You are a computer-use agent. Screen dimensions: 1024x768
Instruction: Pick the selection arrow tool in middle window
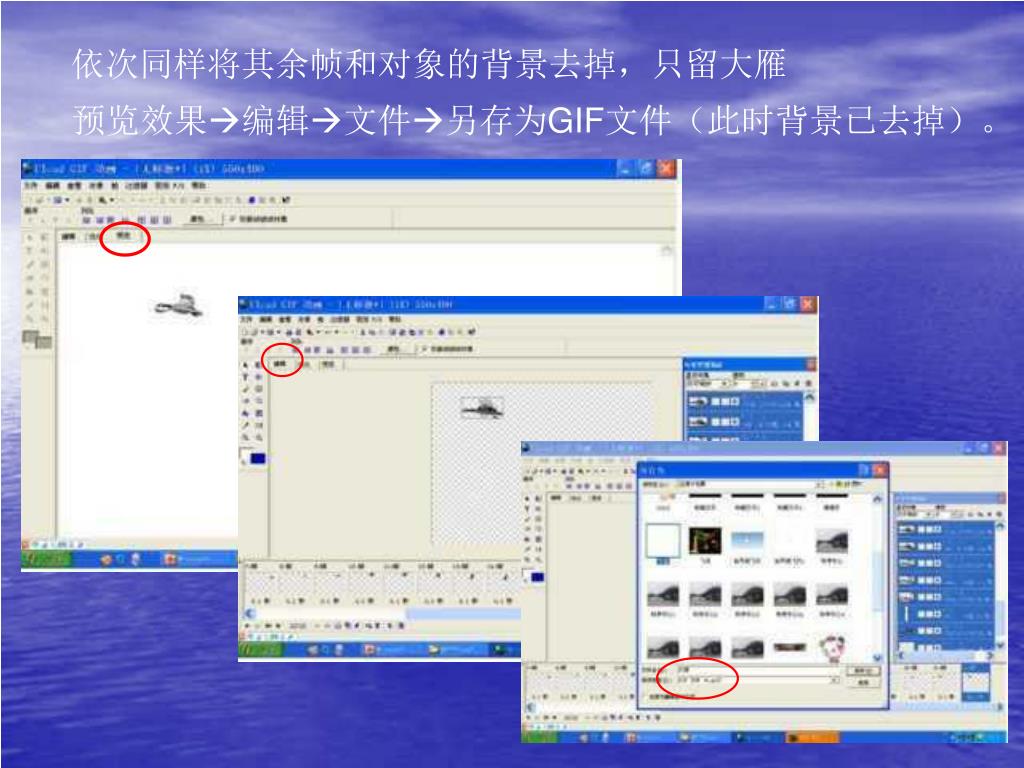(246, 365)
